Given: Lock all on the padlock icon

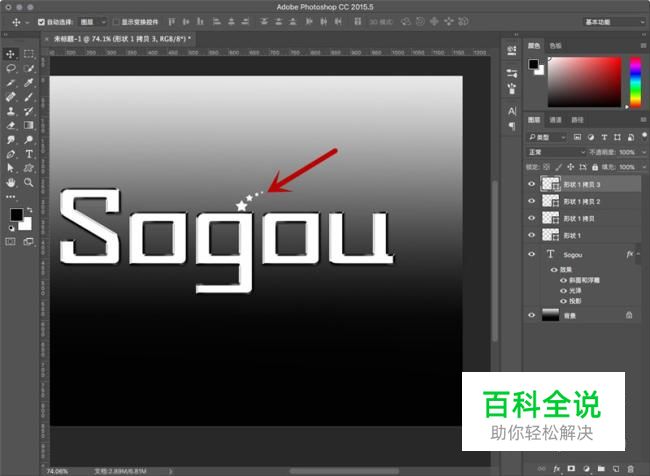Looking at the screenshot, I should (595, 167).
